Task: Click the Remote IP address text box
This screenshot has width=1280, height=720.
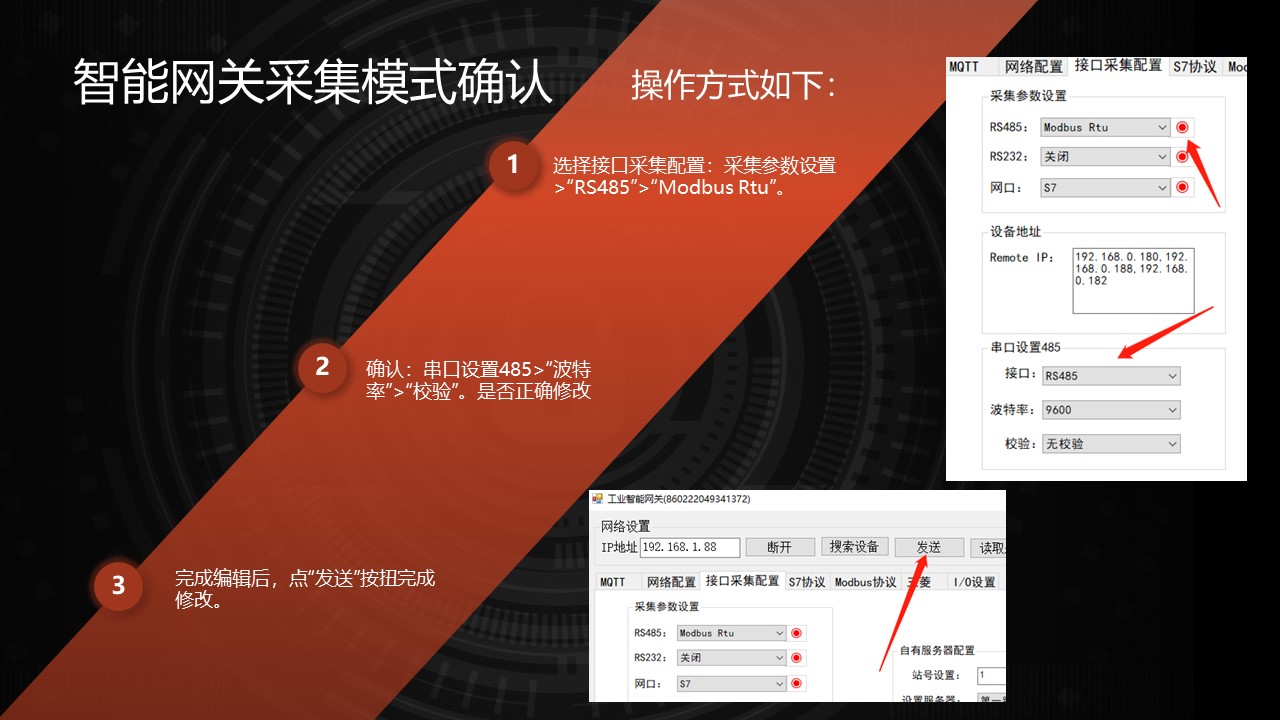Action: (x=1133, y=281)
